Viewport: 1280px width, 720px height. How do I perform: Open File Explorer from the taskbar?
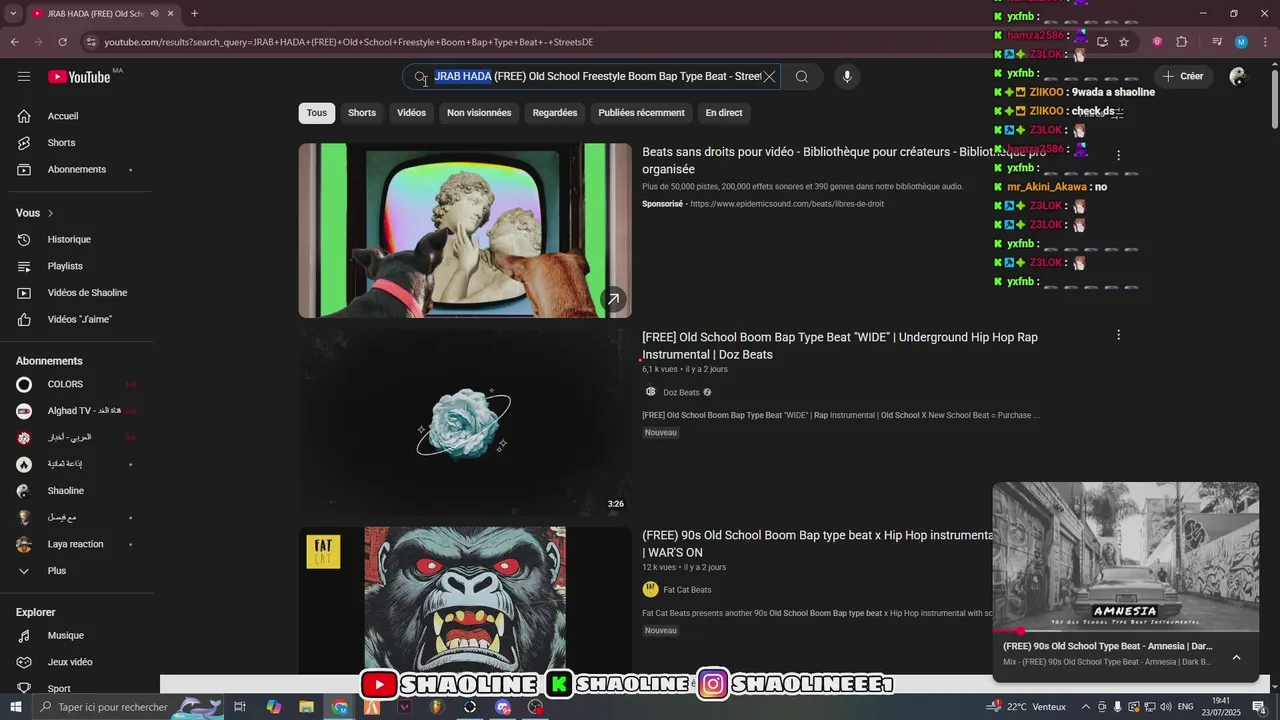pyautogui.click(x=307, y=707)
